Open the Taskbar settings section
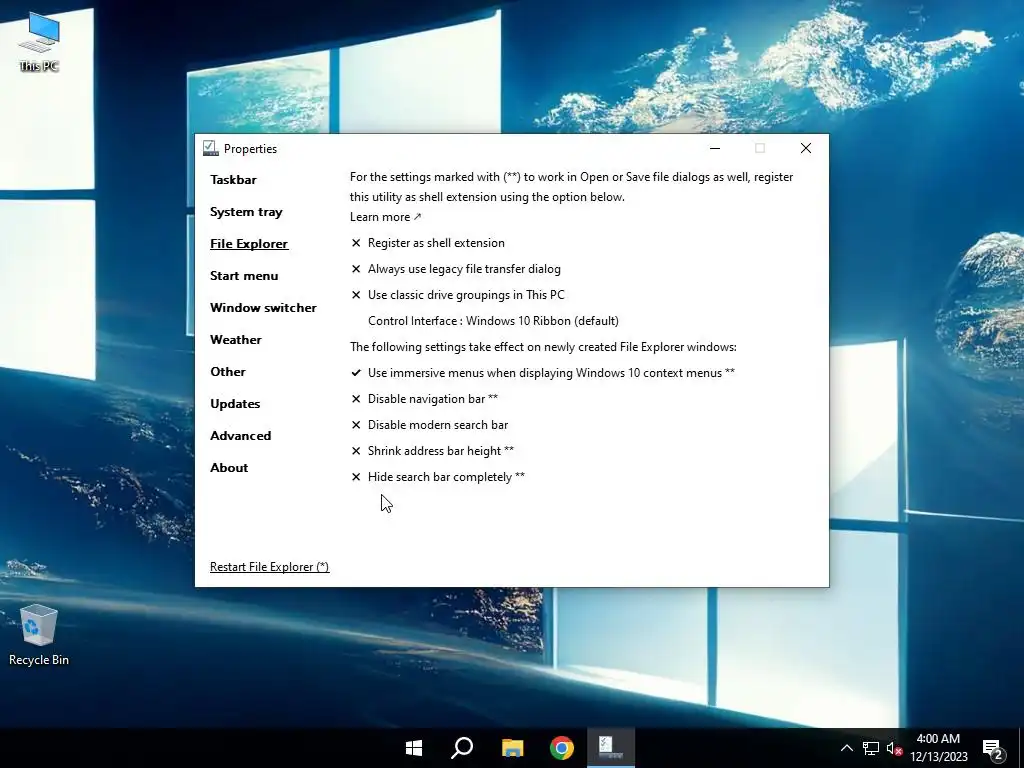 (233, 180)
